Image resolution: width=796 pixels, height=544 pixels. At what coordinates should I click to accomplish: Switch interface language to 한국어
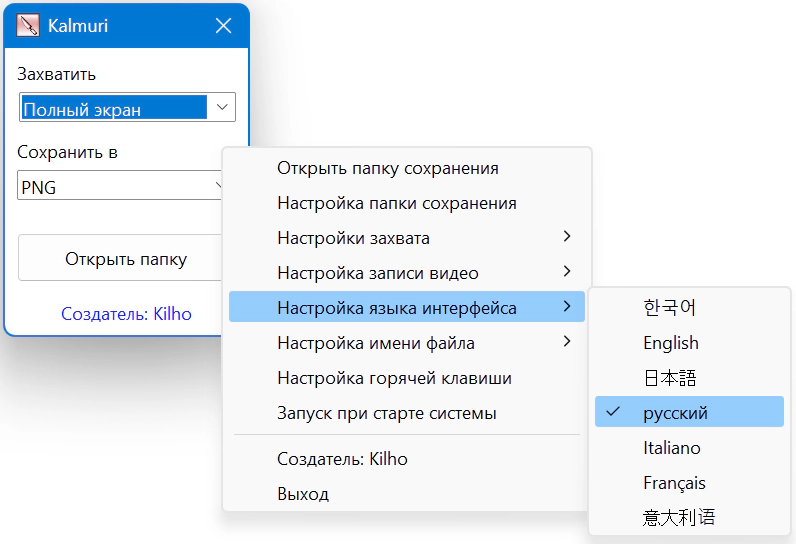[669, 307]
